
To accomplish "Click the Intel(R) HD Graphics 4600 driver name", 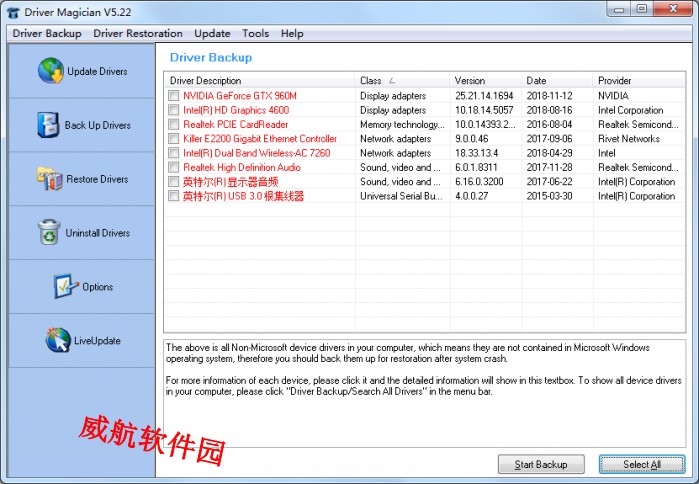I will tap(236, 110).
